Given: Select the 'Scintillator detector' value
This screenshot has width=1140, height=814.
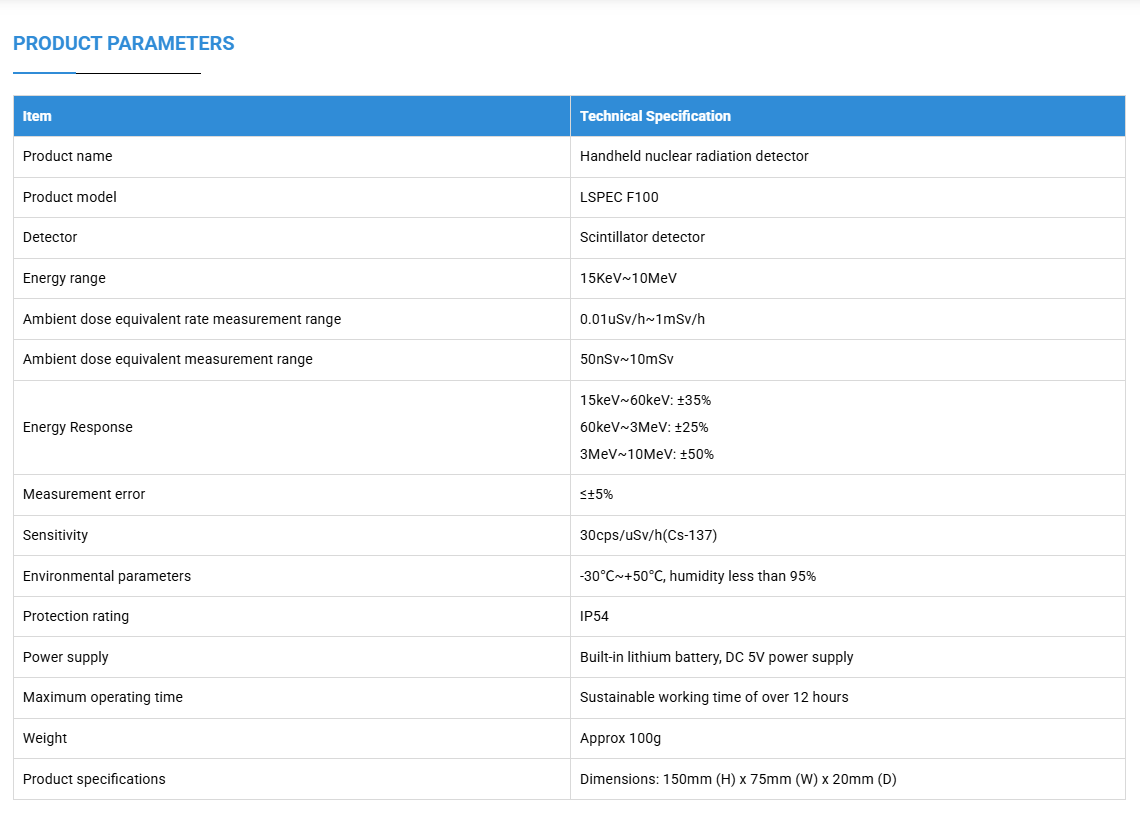Looking at the screenshot, I should 643,237.
